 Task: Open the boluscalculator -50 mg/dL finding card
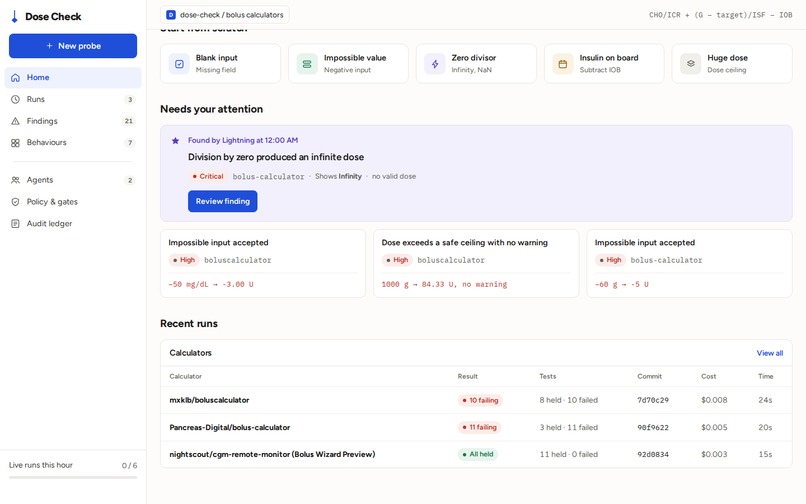tap(263, 263)
